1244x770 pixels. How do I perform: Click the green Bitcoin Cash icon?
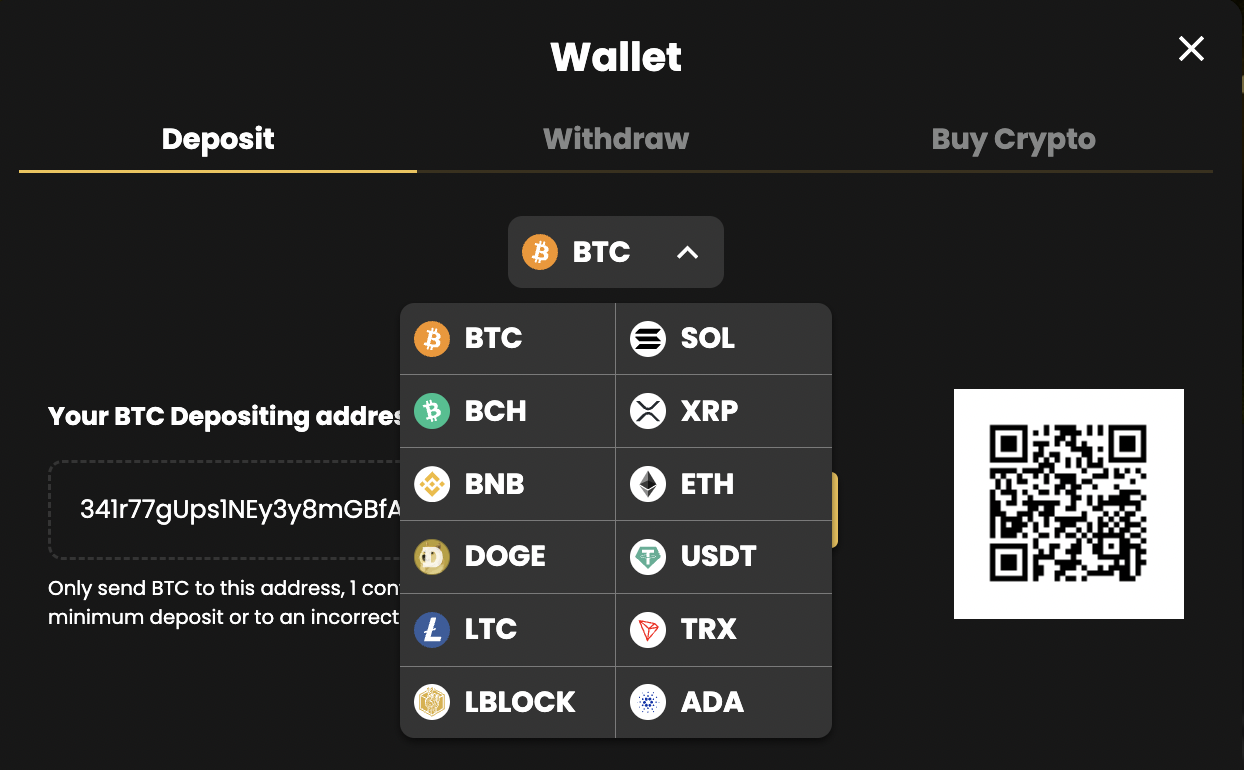[432, 411]
